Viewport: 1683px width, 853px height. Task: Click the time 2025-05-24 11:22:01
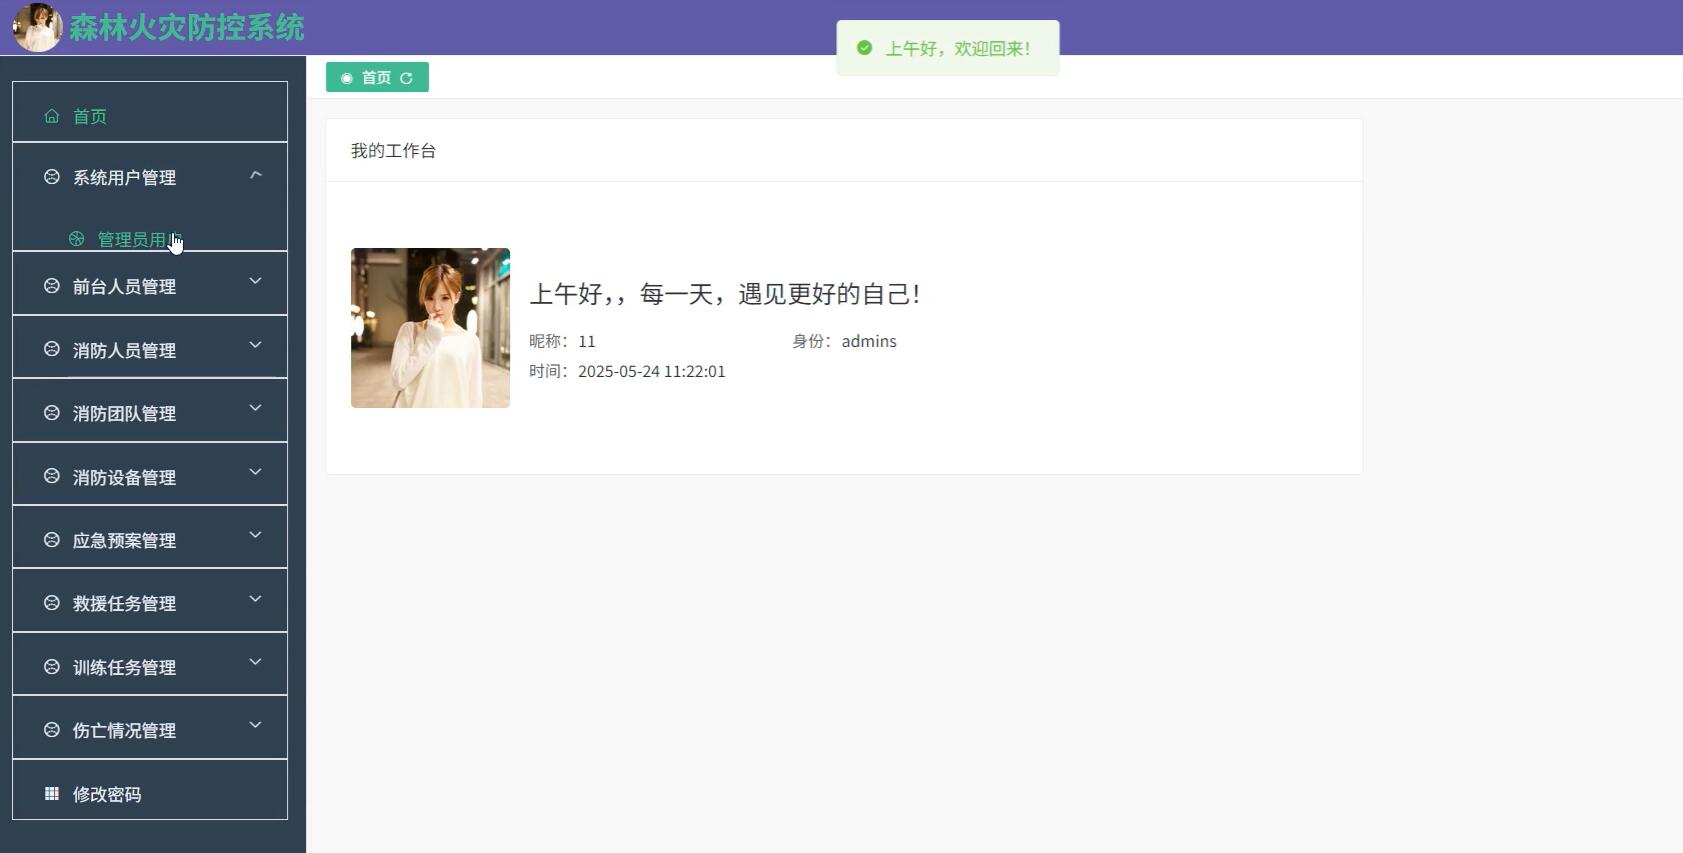click(652, 371)
